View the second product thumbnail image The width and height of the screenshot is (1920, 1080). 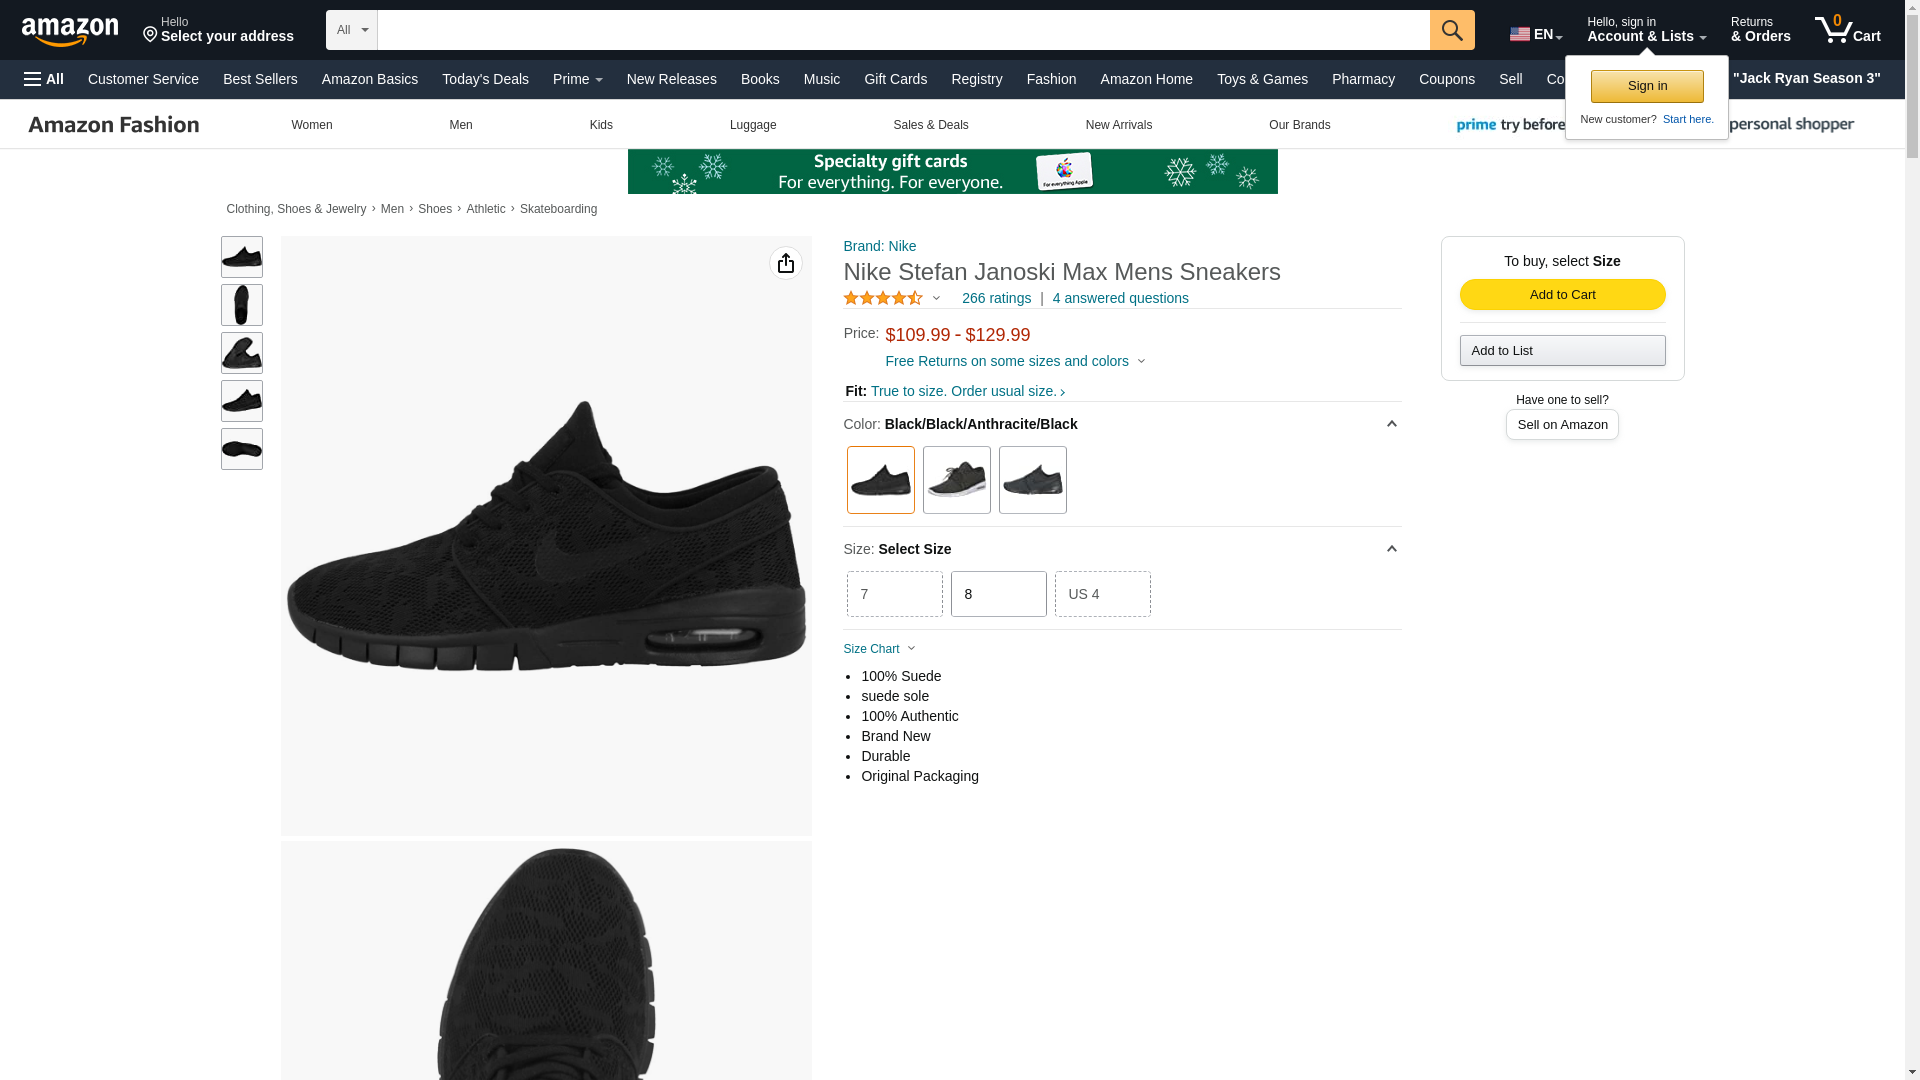tap(242, 305)
